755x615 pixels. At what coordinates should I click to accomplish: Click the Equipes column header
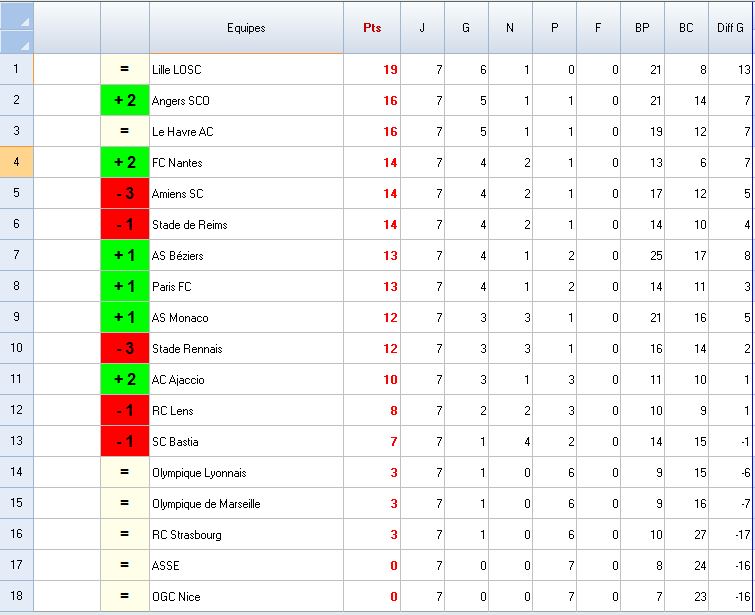click(x=246, y=28)
